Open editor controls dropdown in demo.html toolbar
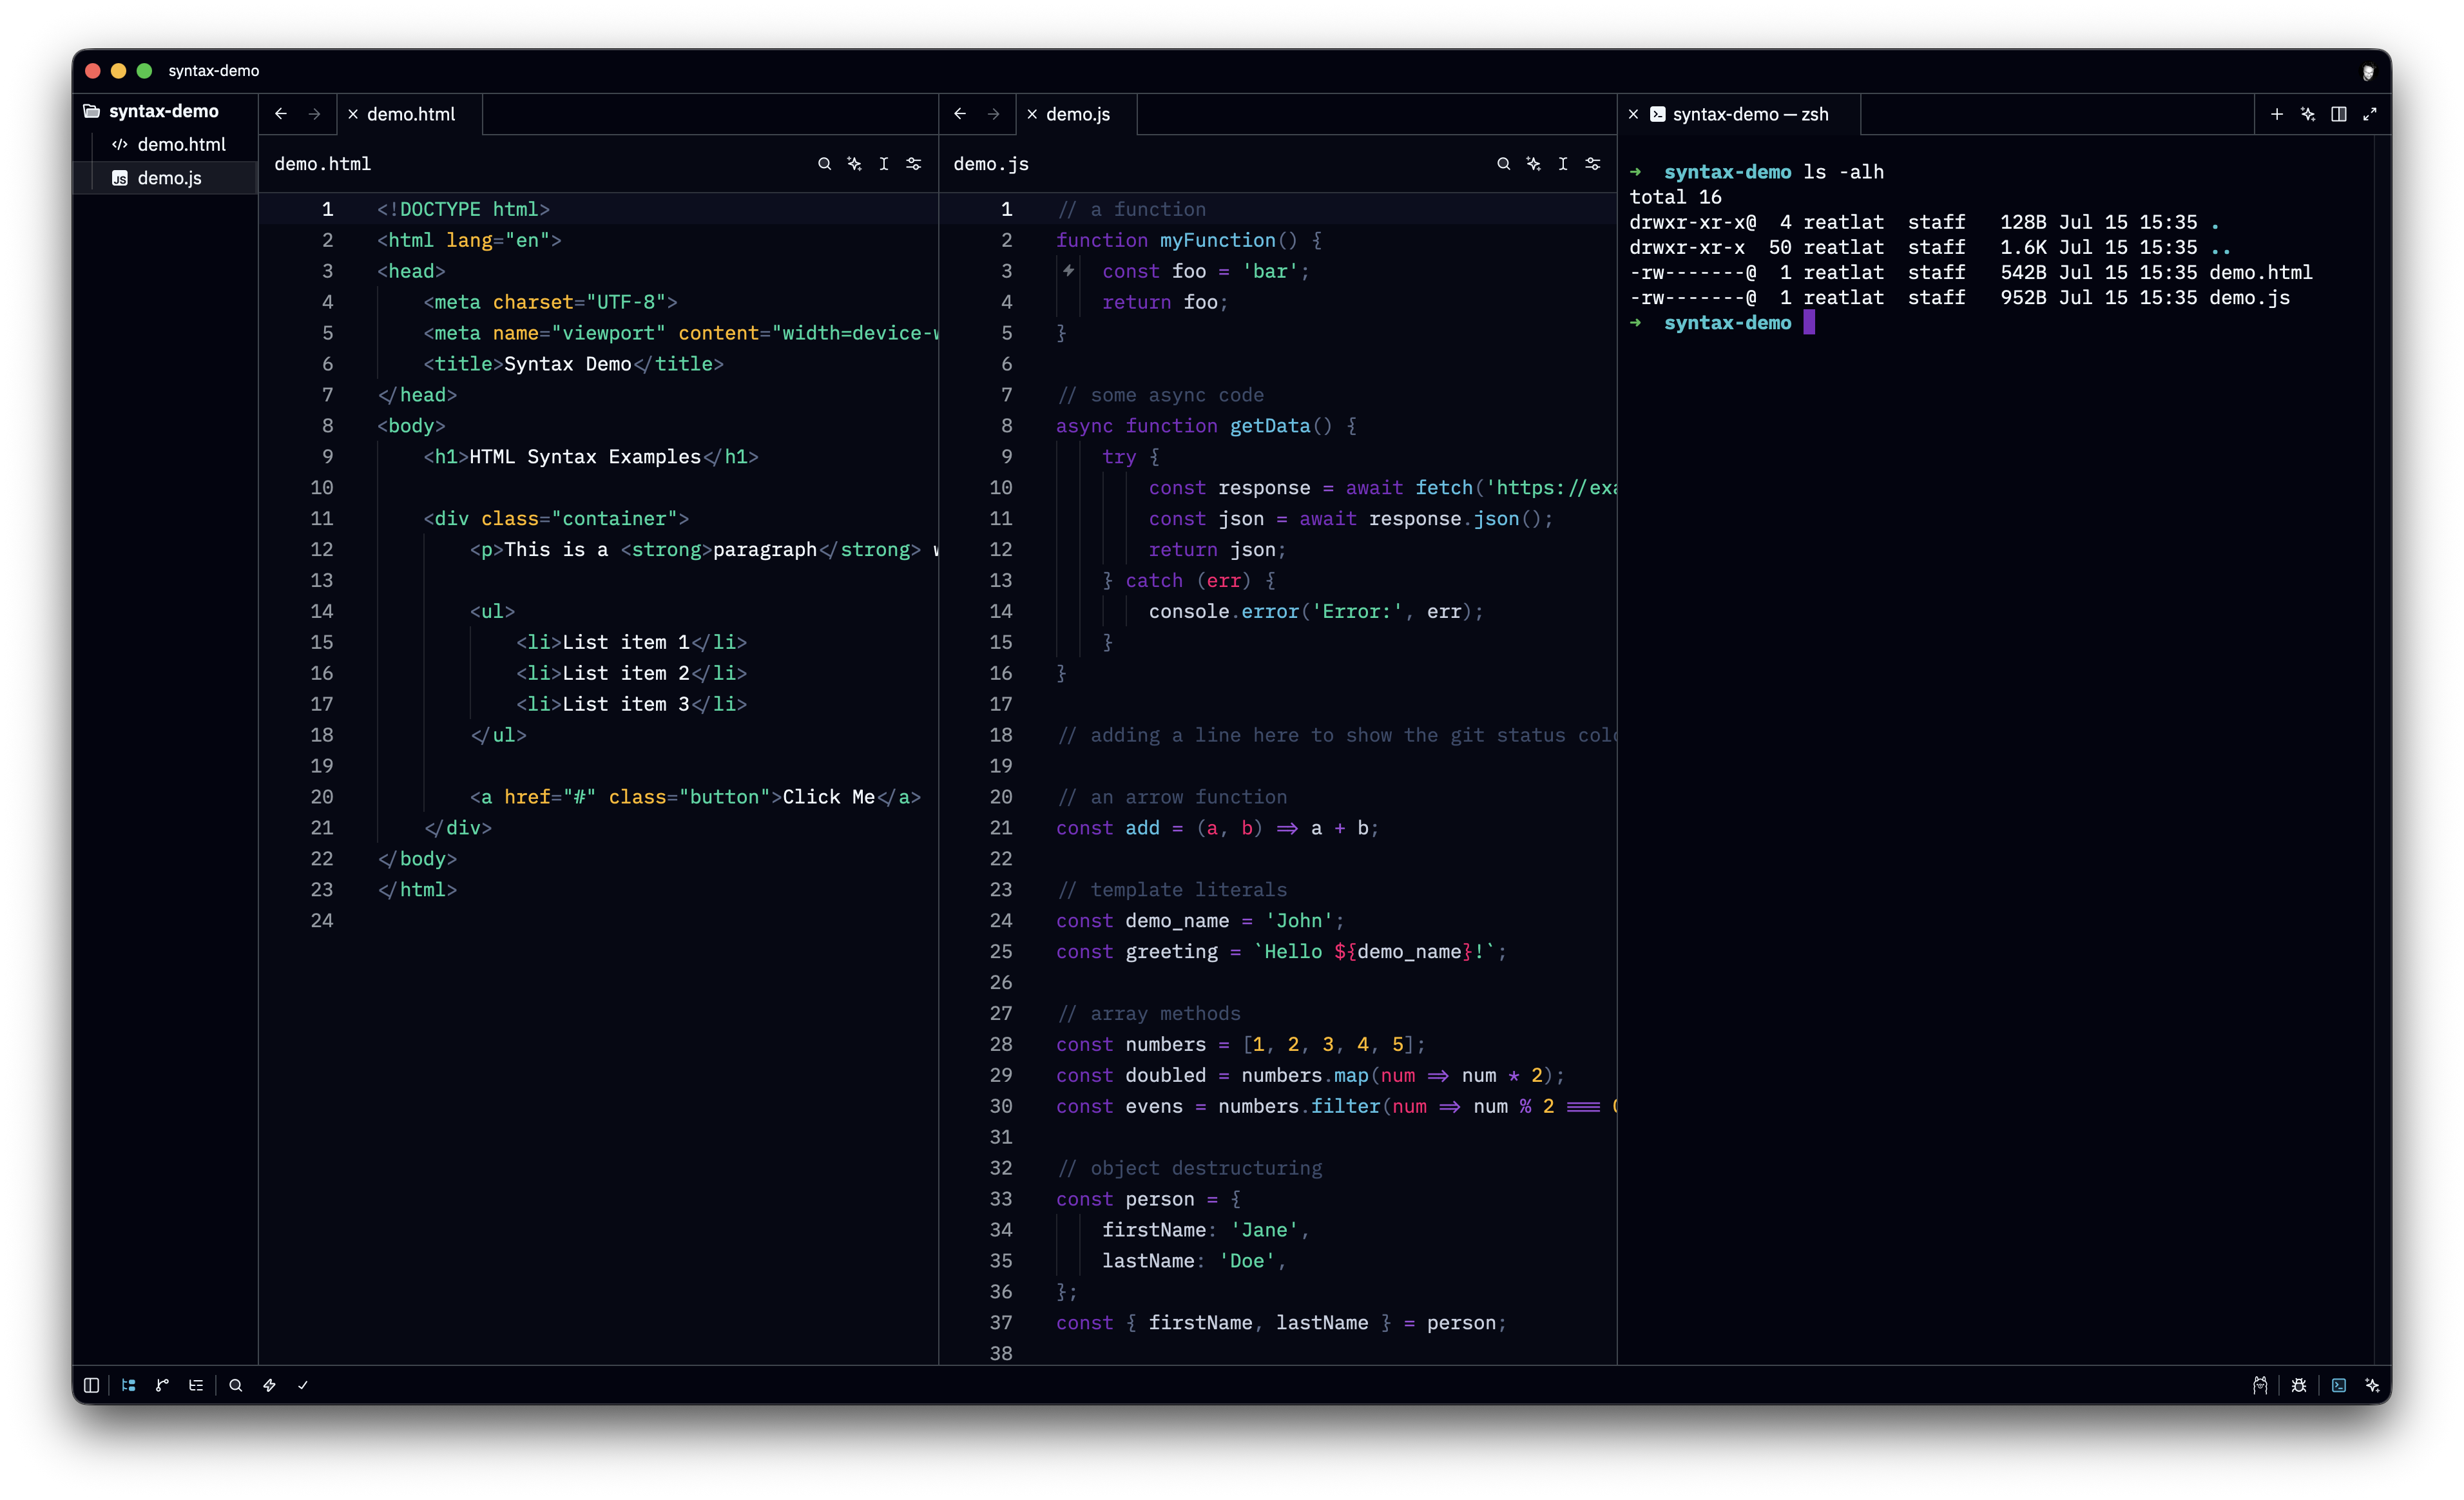Image resolution: width=2464 pixels, height=1500 pixels. click(914, 163)
